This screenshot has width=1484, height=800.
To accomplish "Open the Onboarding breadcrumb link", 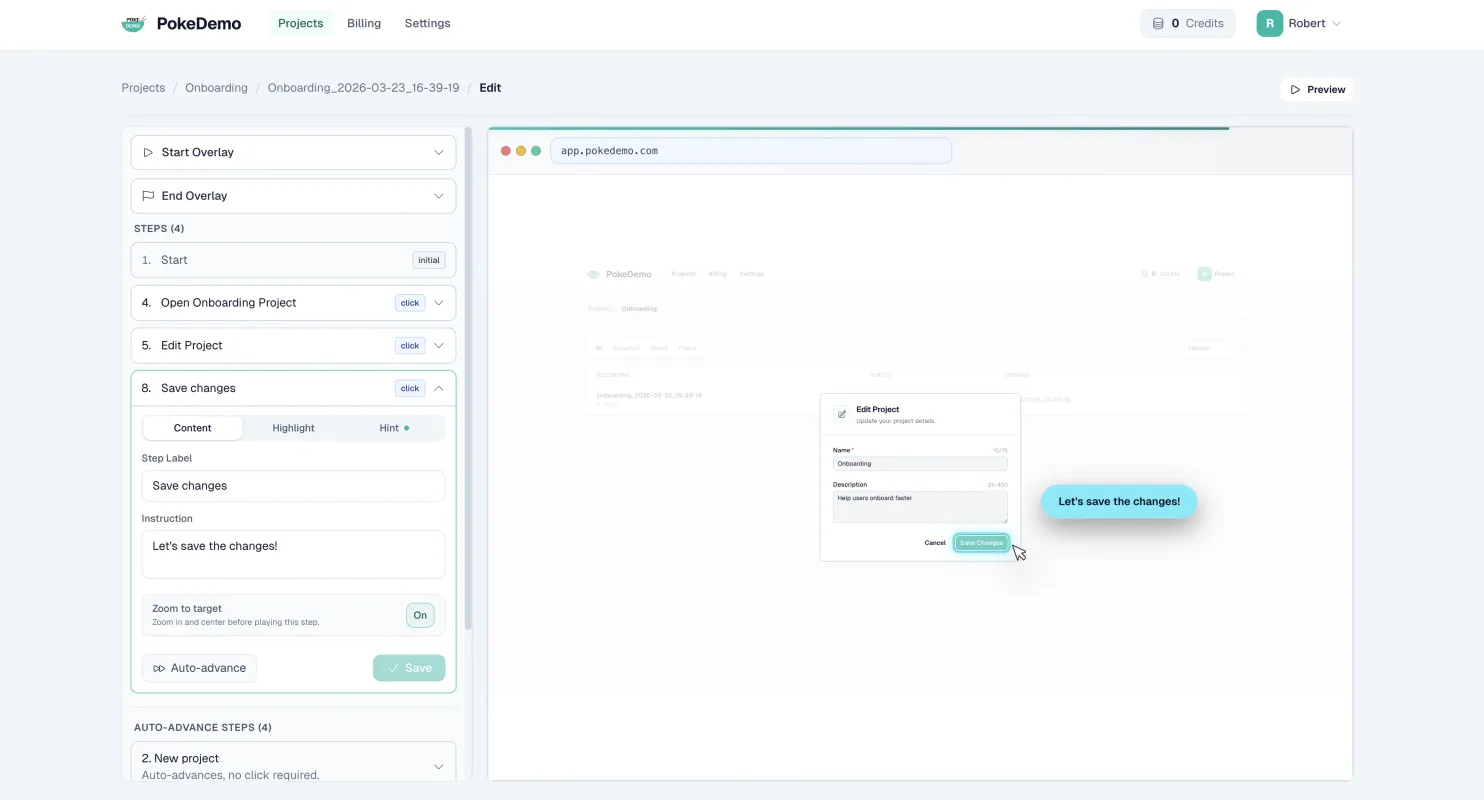I will 216,88.
